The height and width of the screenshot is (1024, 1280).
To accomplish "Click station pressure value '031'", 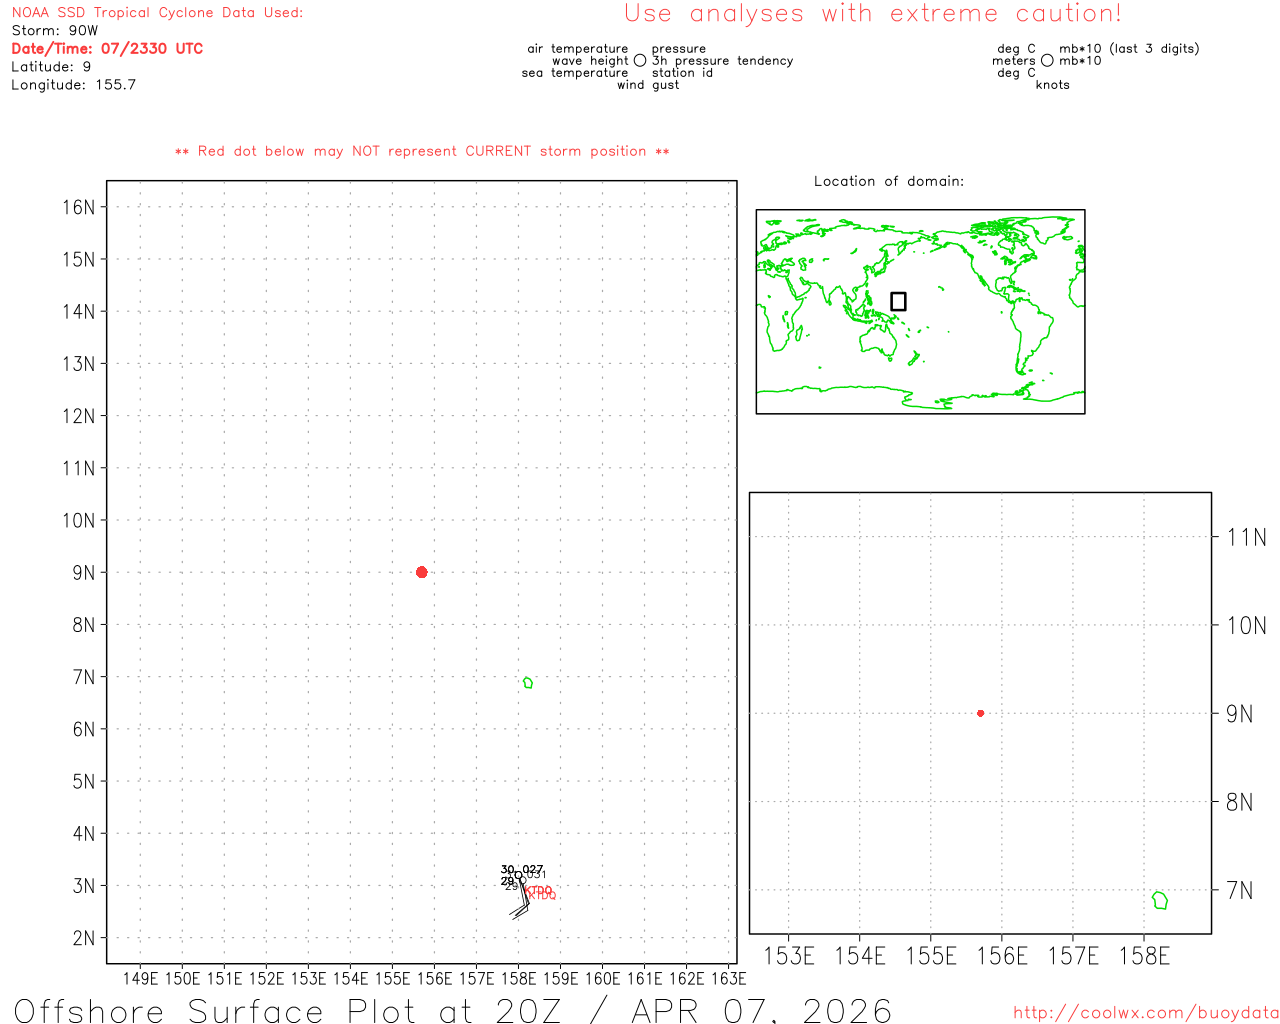I will (537, 875).
